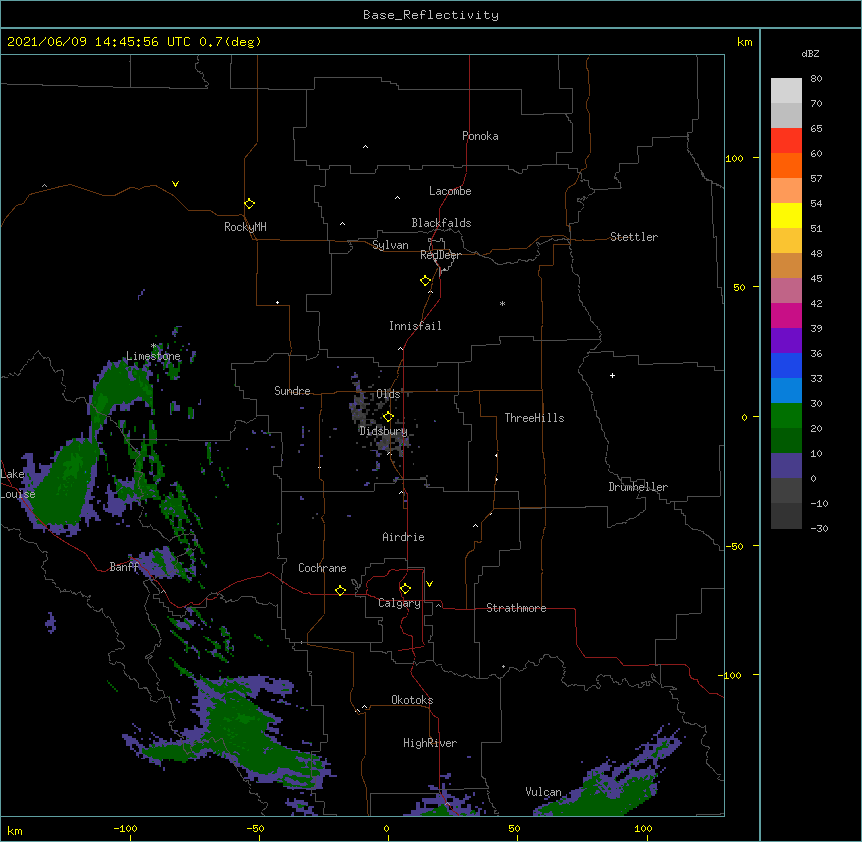The width and height of the screenshot is (862, 842).
Task: Click the 57 value in the dBZ legend
Action: [x=816, y=179]
